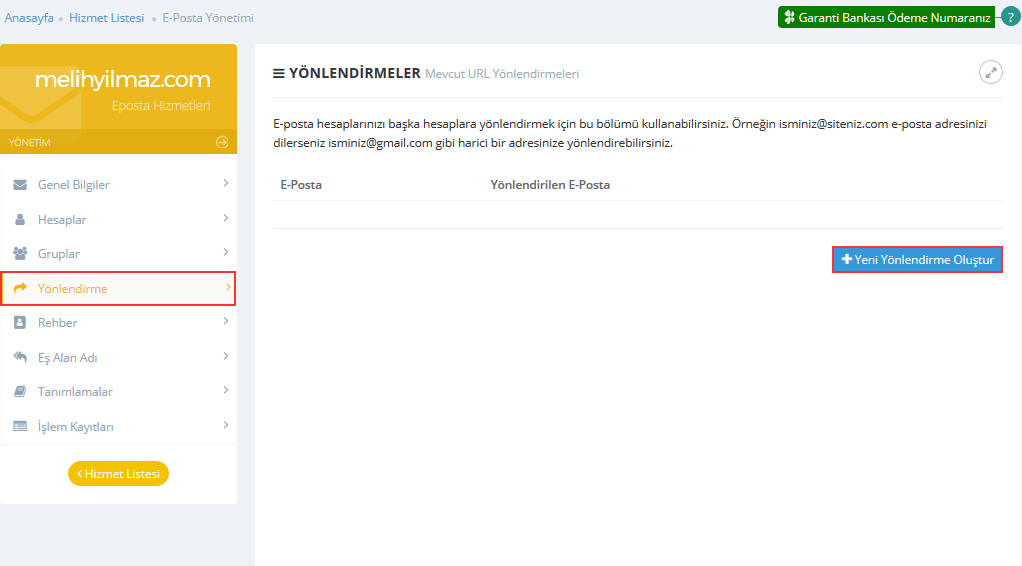
Task: Open the İşlem Kayıtları menu item
Action: pyautogui.click(x=75, y=427)
